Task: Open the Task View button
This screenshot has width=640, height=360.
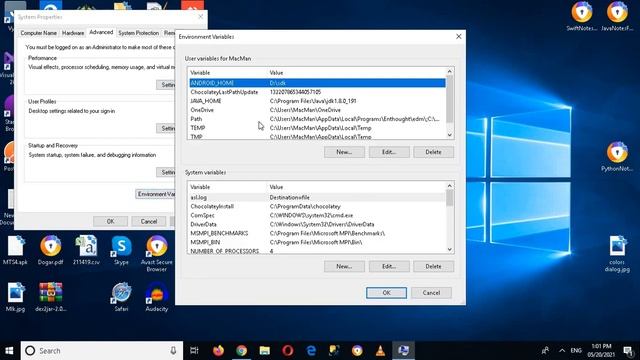Action: point(194,351)
